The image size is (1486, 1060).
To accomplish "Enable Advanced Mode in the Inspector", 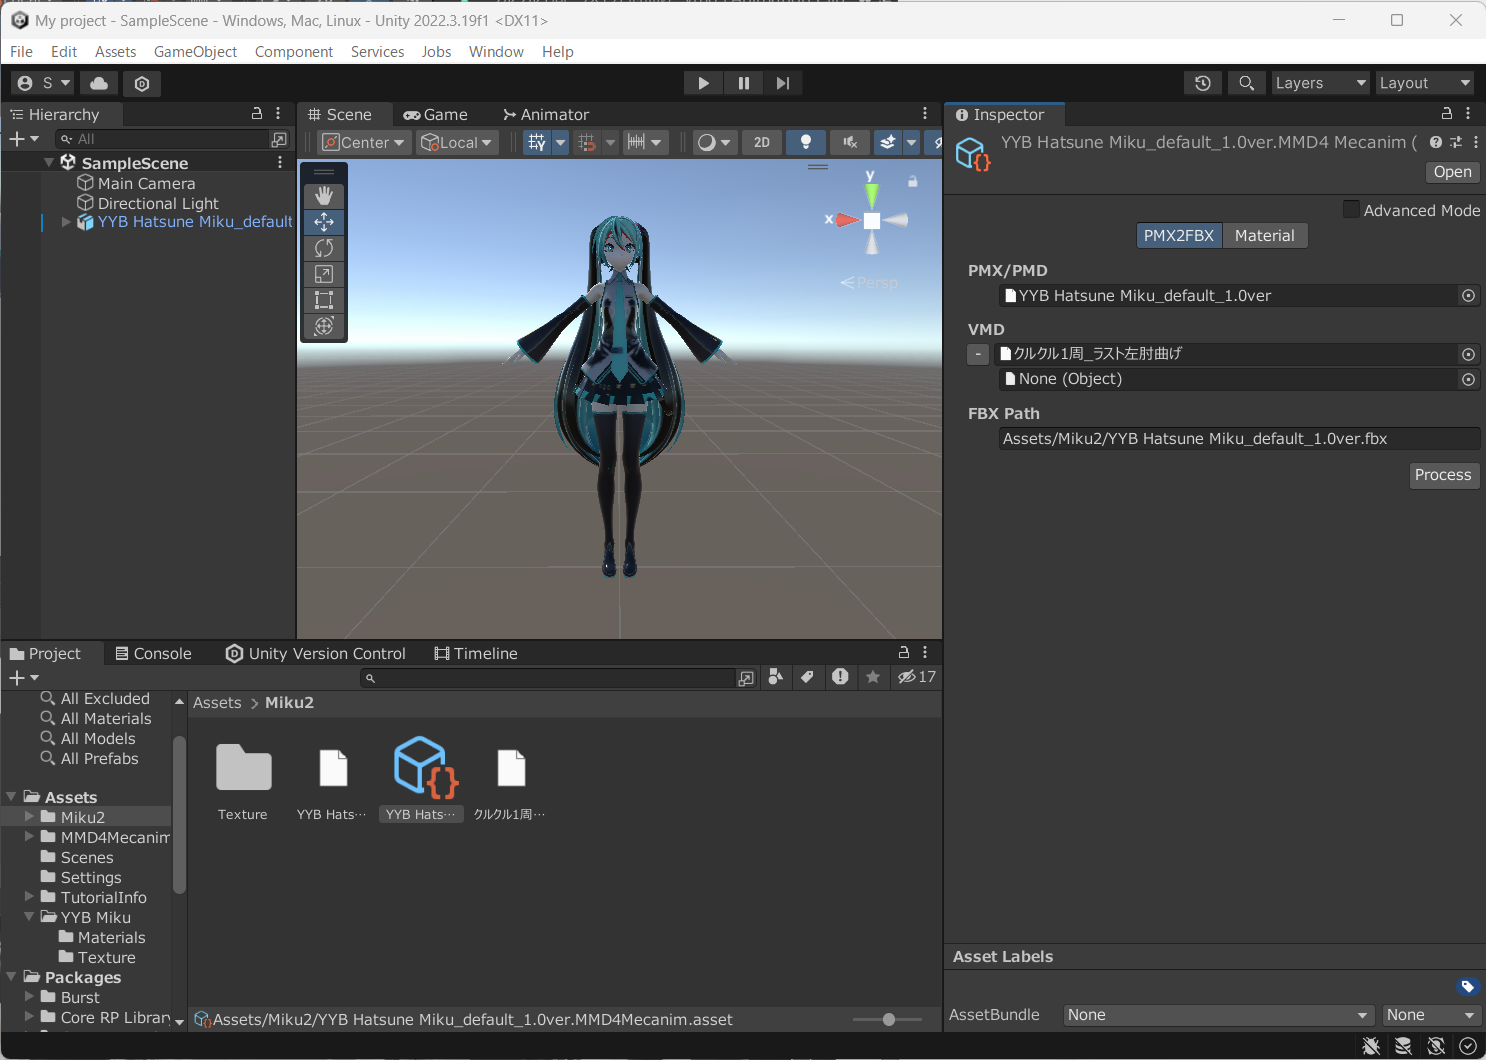I will point(1352,209).
